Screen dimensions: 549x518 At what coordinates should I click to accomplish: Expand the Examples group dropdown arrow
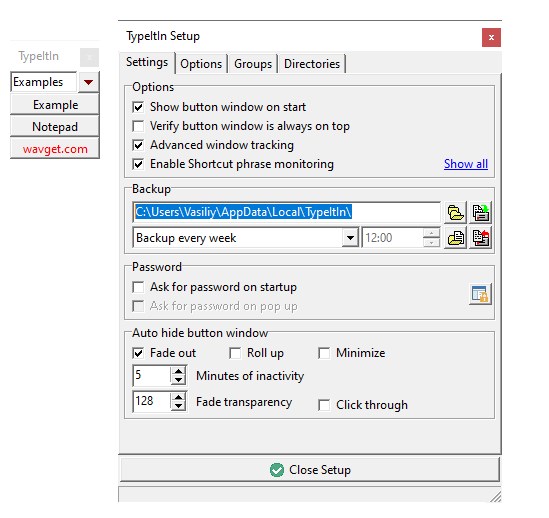coord(88,82)
